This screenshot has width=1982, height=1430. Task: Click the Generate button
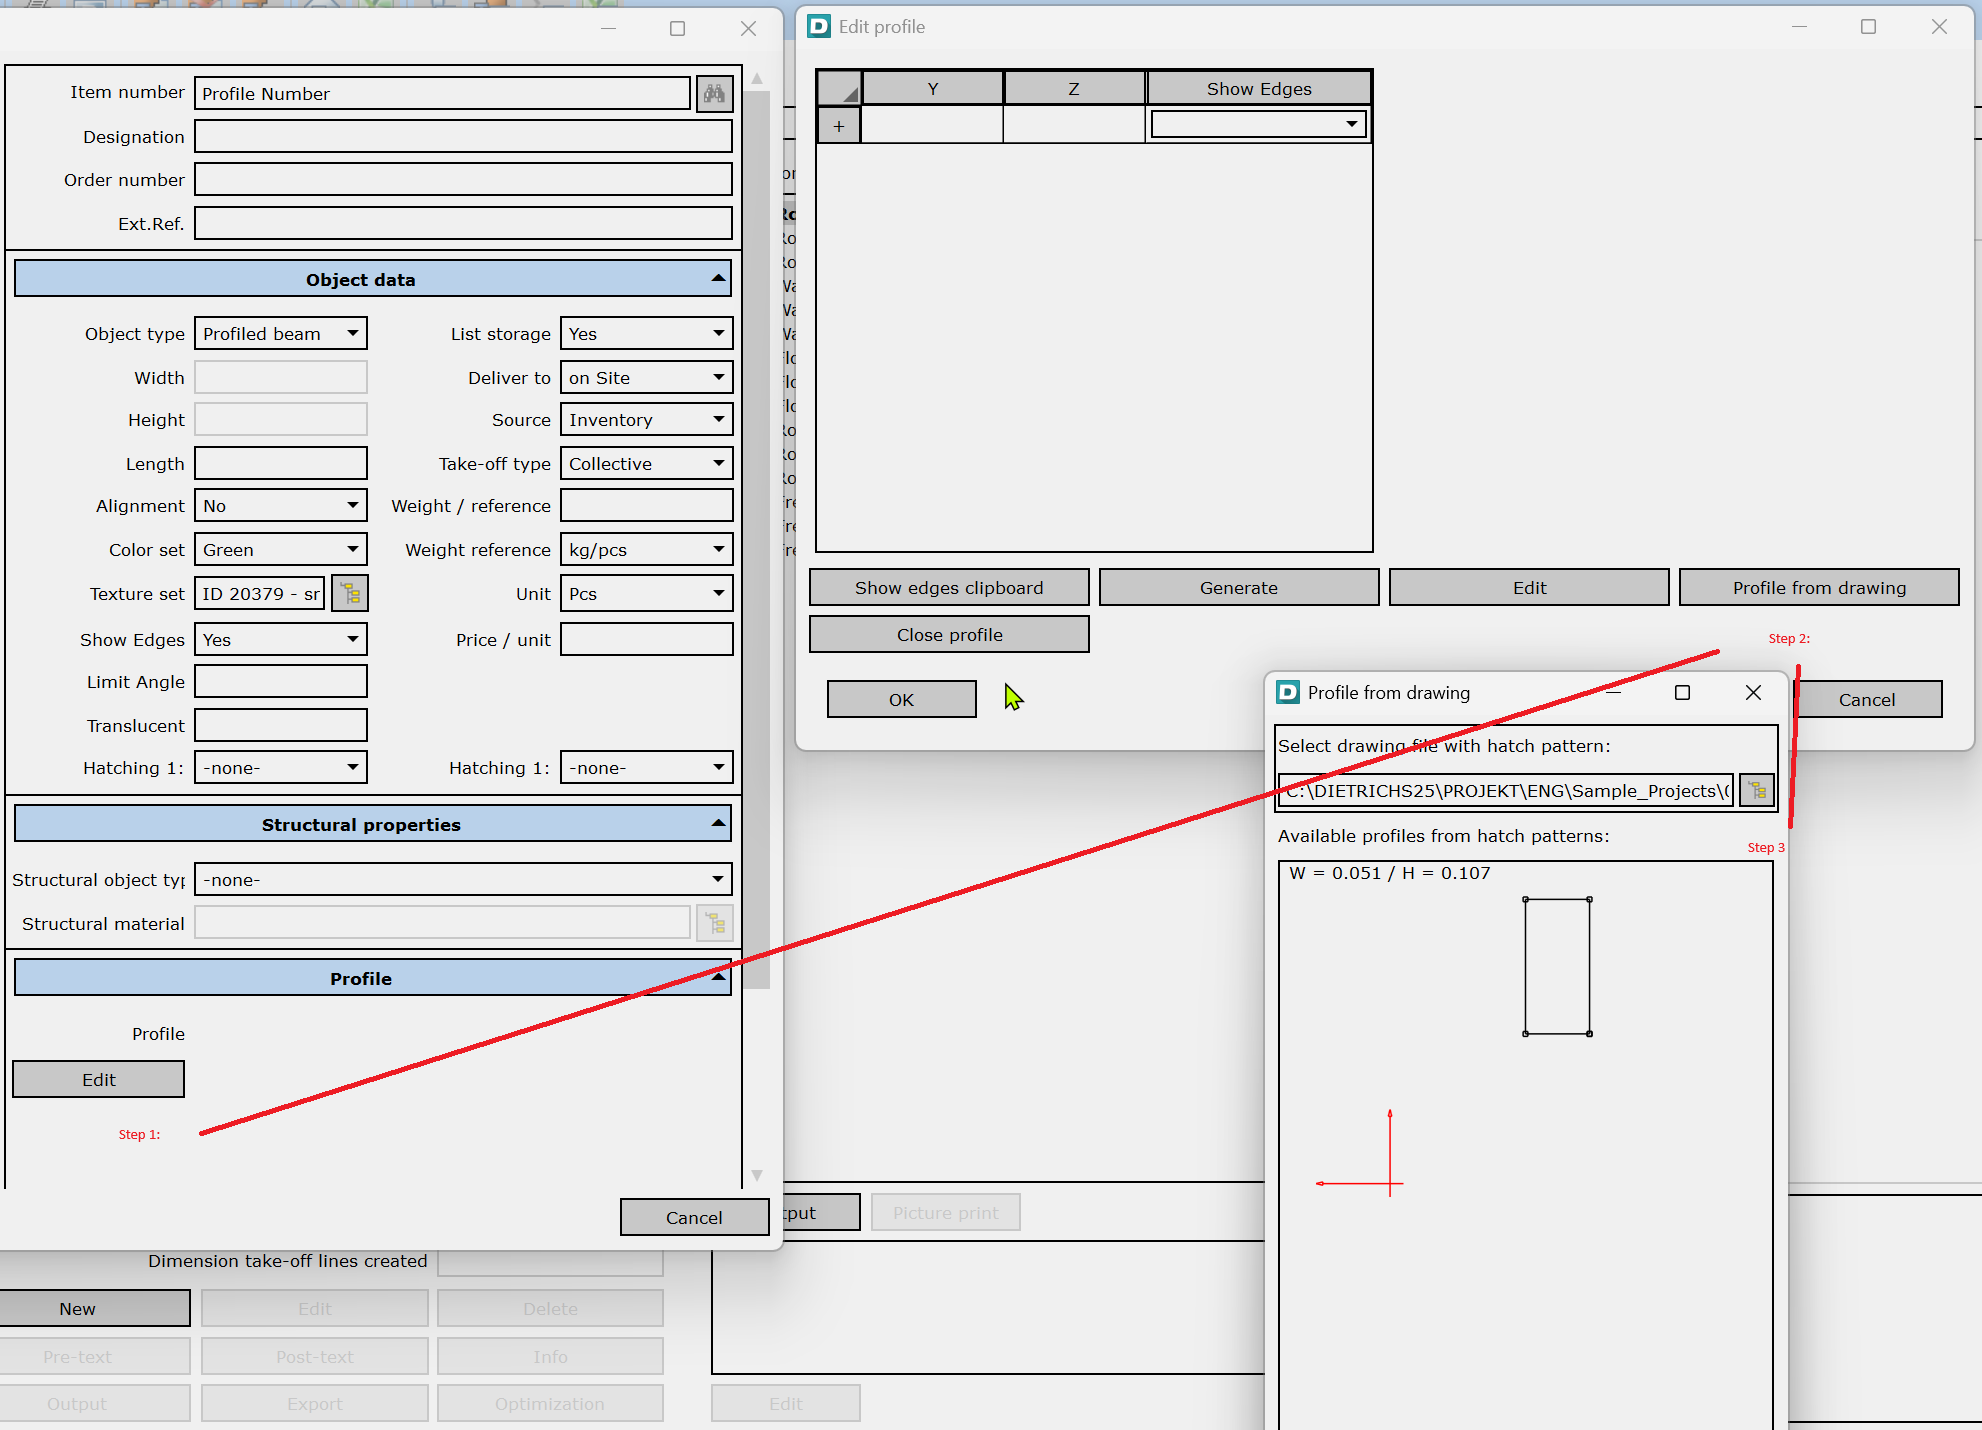click(1238, 588)
